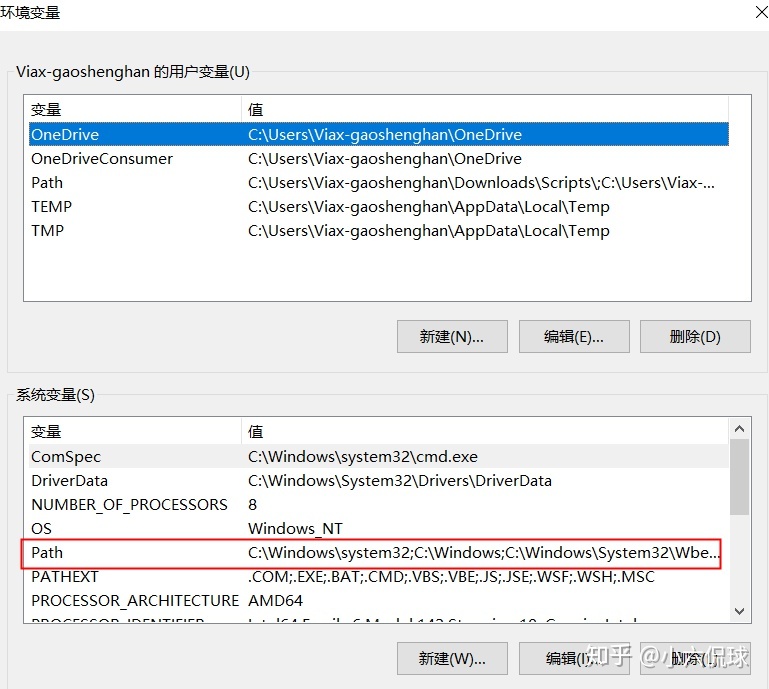Click the system variables delete button
769x689 pixels.
click(695, 658)
